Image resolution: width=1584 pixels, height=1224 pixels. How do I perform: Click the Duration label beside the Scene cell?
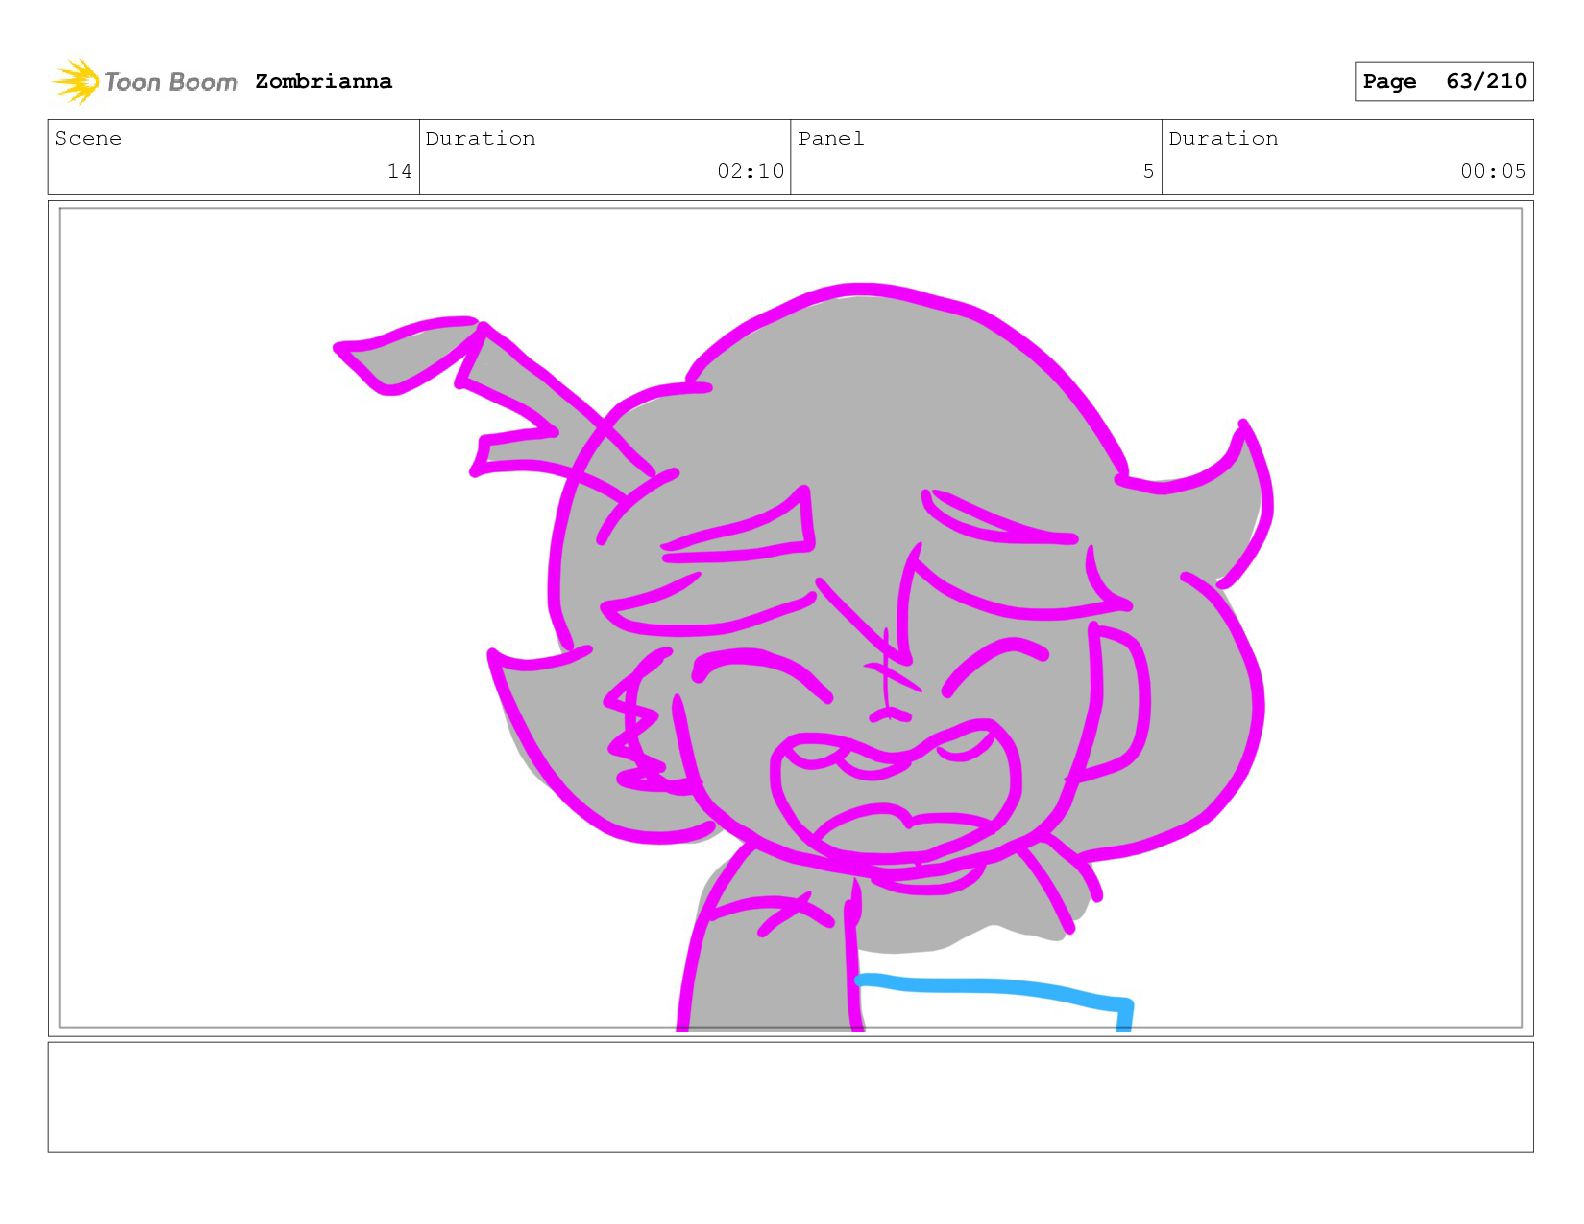tap(480, 138)
